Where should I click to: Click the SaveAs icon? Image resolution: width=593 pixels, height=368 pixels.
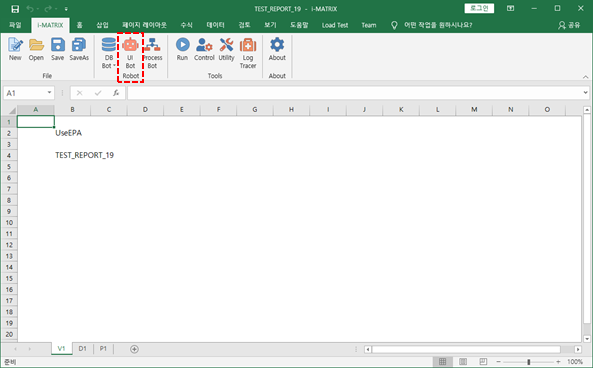pos(79,49)
